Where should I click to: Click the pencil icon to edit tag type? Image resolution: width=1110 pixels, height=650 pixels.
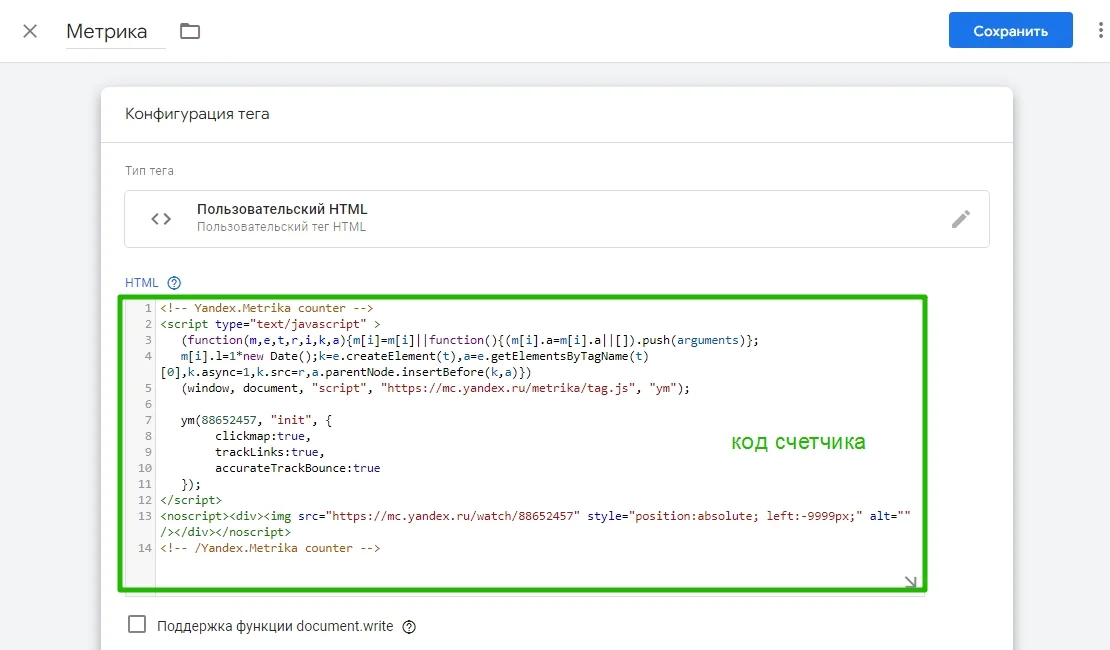[x=960, y=219]
